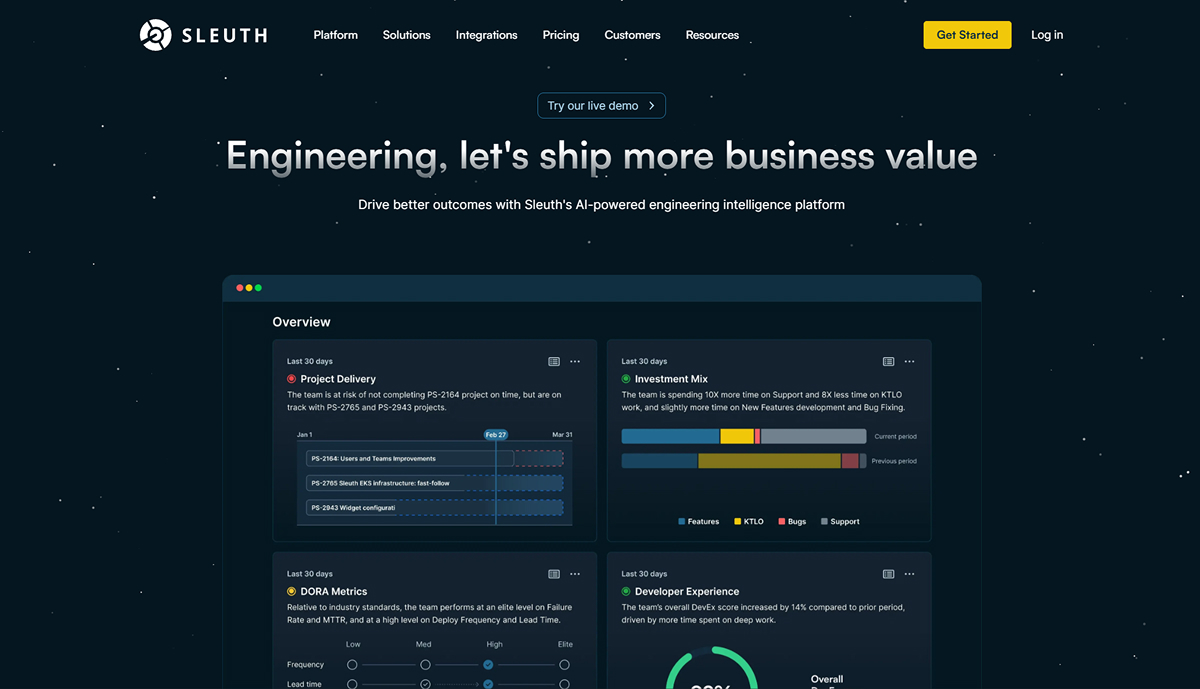This screenshot has height=689, width=1200.
Task: Click the Sleuth logo in the header
Action: click(x=203, y=35)
